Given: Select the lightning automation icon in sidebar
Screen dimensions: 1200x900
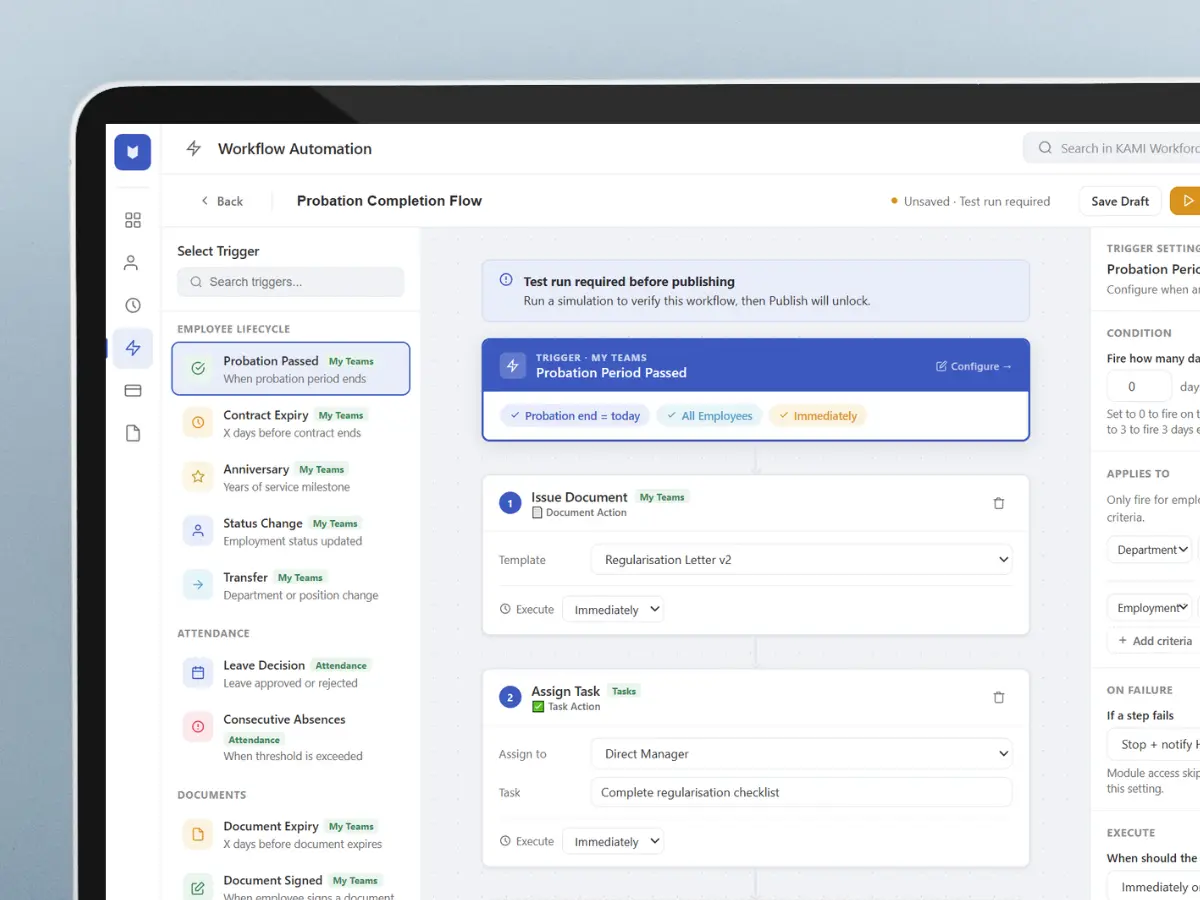Looking at the screenshot, I should click(x=133, y=348).
